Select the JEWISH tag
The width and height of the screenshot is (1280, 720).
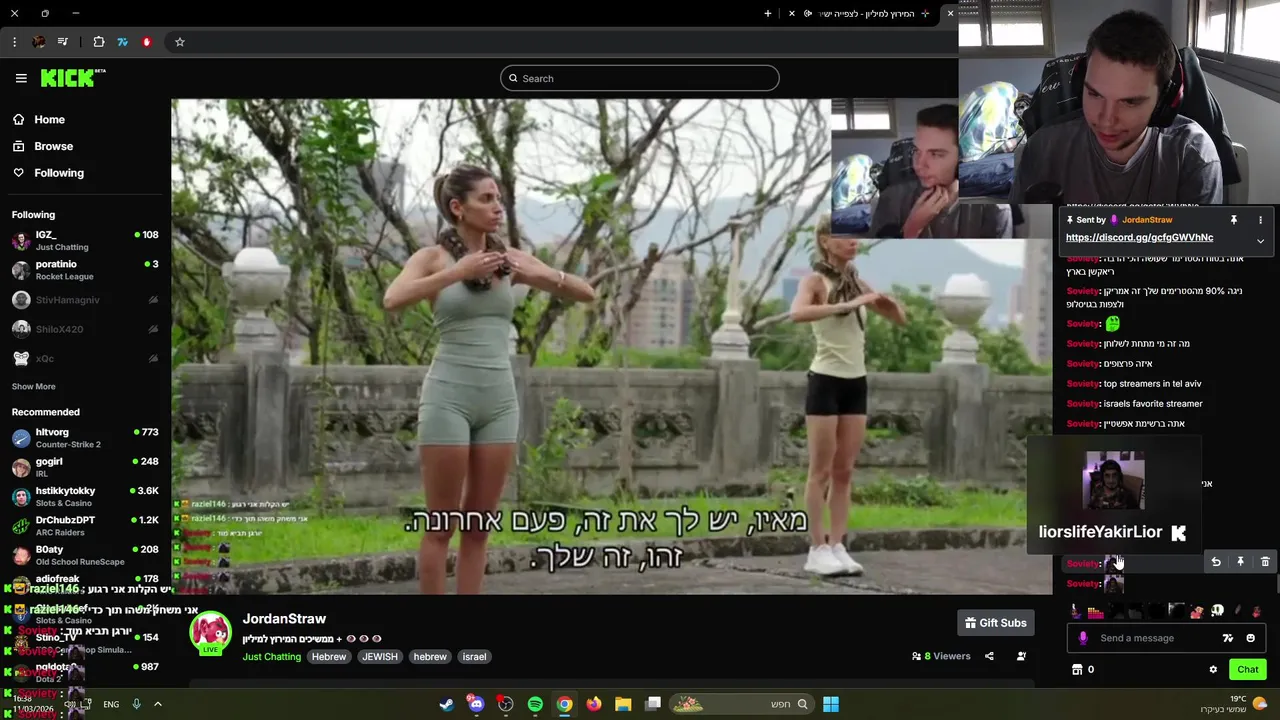tap(379, 657)
